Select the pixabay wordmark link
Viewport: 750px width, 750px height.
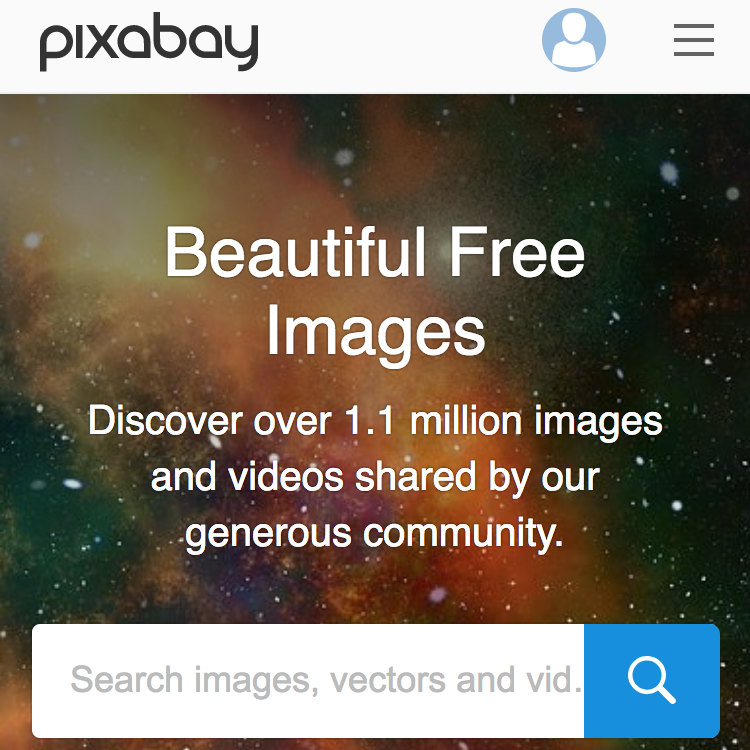coord(149,42)
